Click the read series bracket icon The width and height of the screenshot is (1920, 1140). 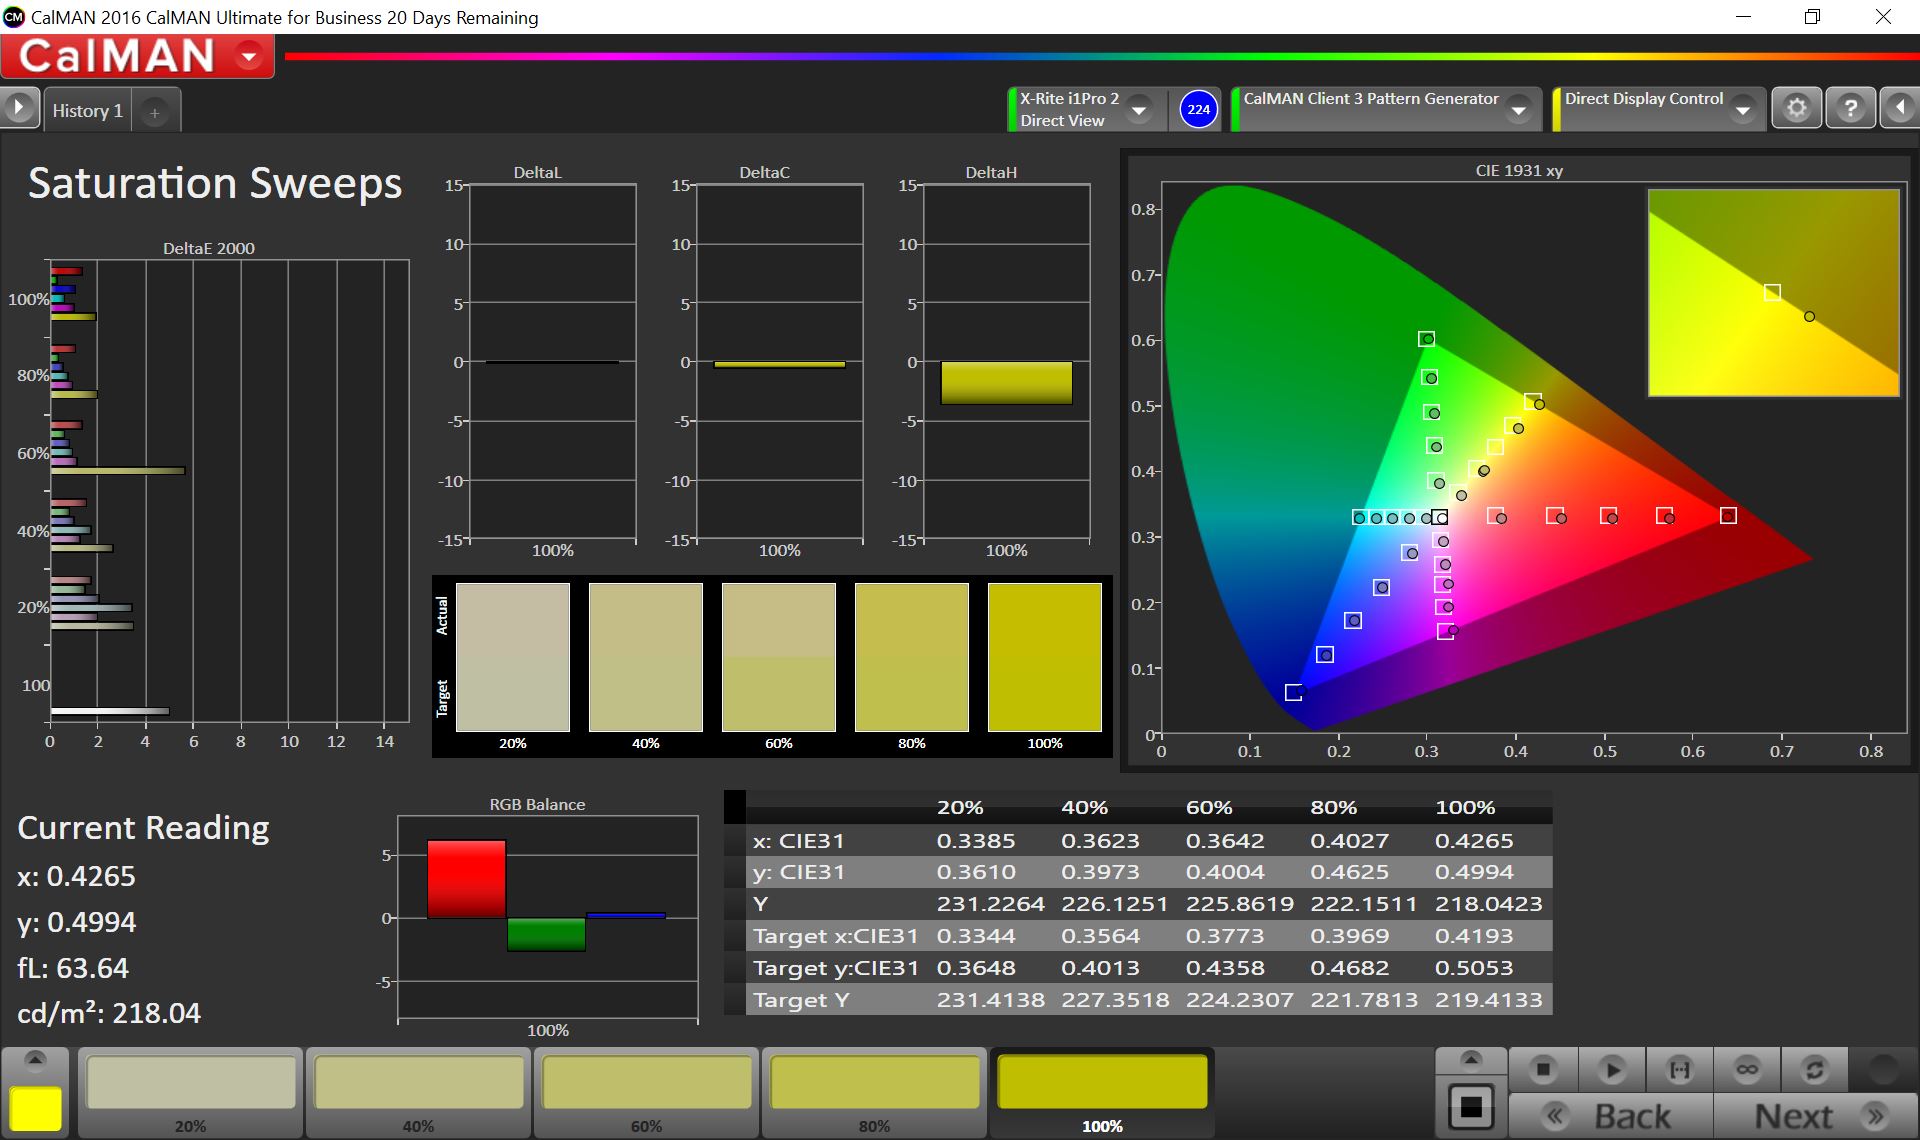(1679, 1070)
